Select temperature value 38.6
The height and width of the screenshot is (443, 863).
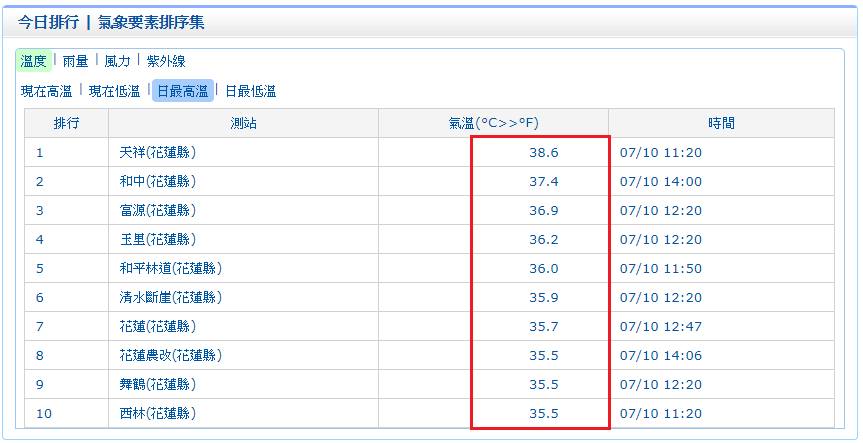pyautogui.click(x=544, y=152)
